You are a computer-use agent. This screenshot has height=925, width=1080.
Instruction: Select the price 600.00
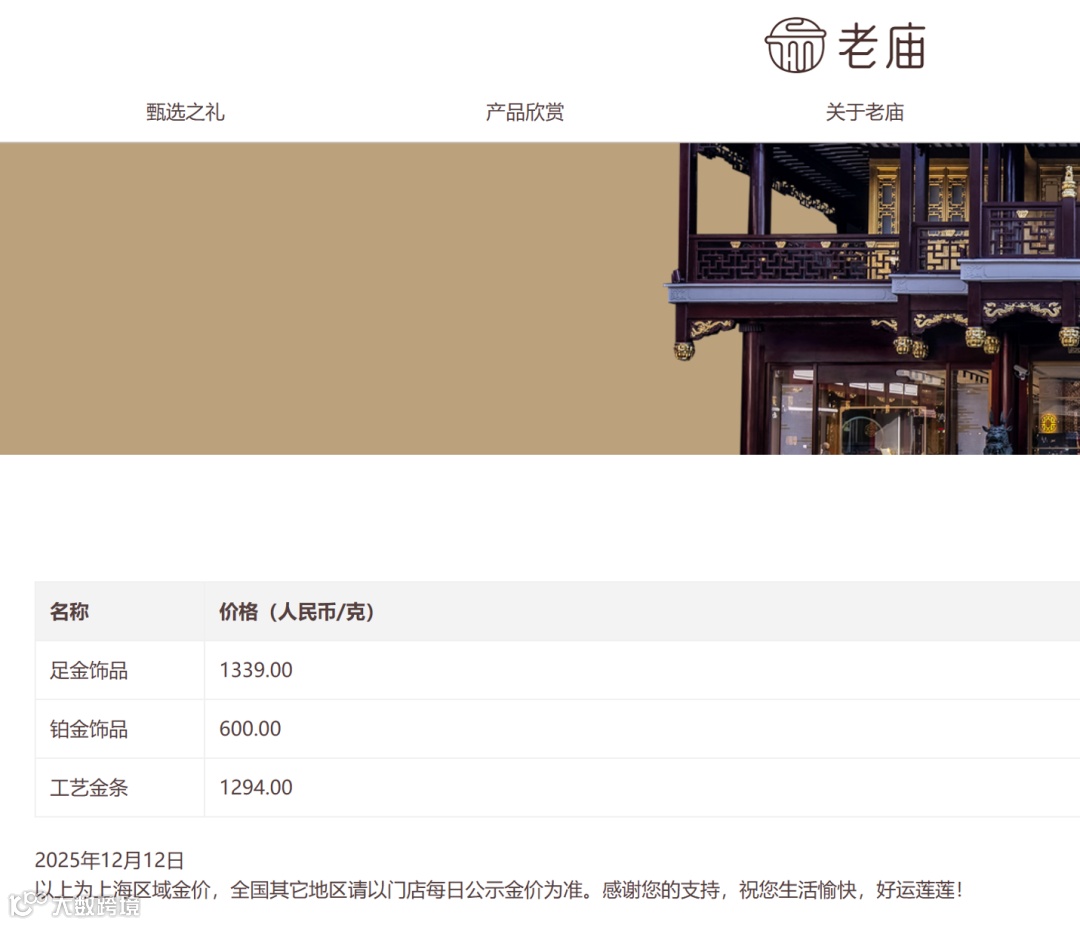click(250, 729)
